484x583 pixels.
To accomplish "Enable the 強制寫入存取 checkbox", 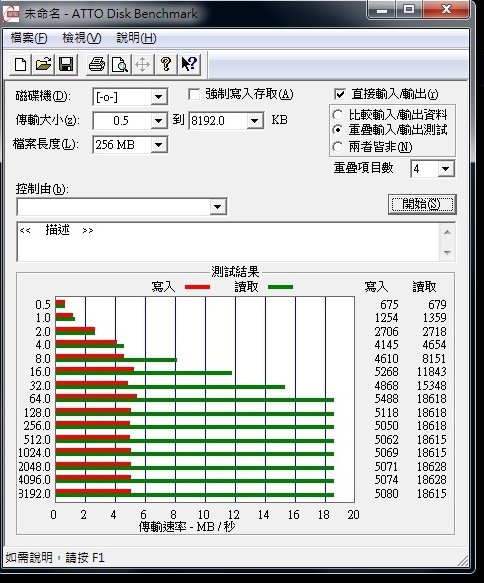I will coord(194,94).
